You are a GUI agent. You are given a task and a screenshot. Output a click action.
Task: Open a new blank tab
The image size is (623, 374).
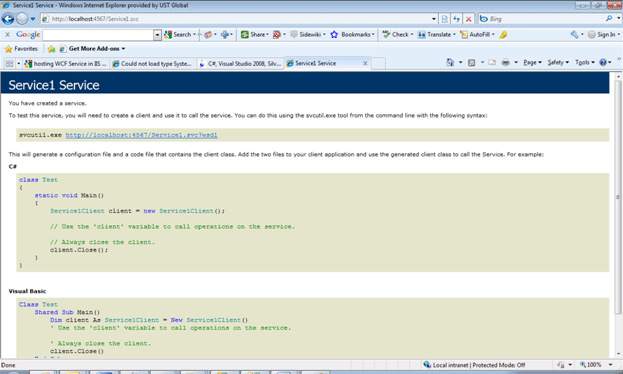(378, 64)
